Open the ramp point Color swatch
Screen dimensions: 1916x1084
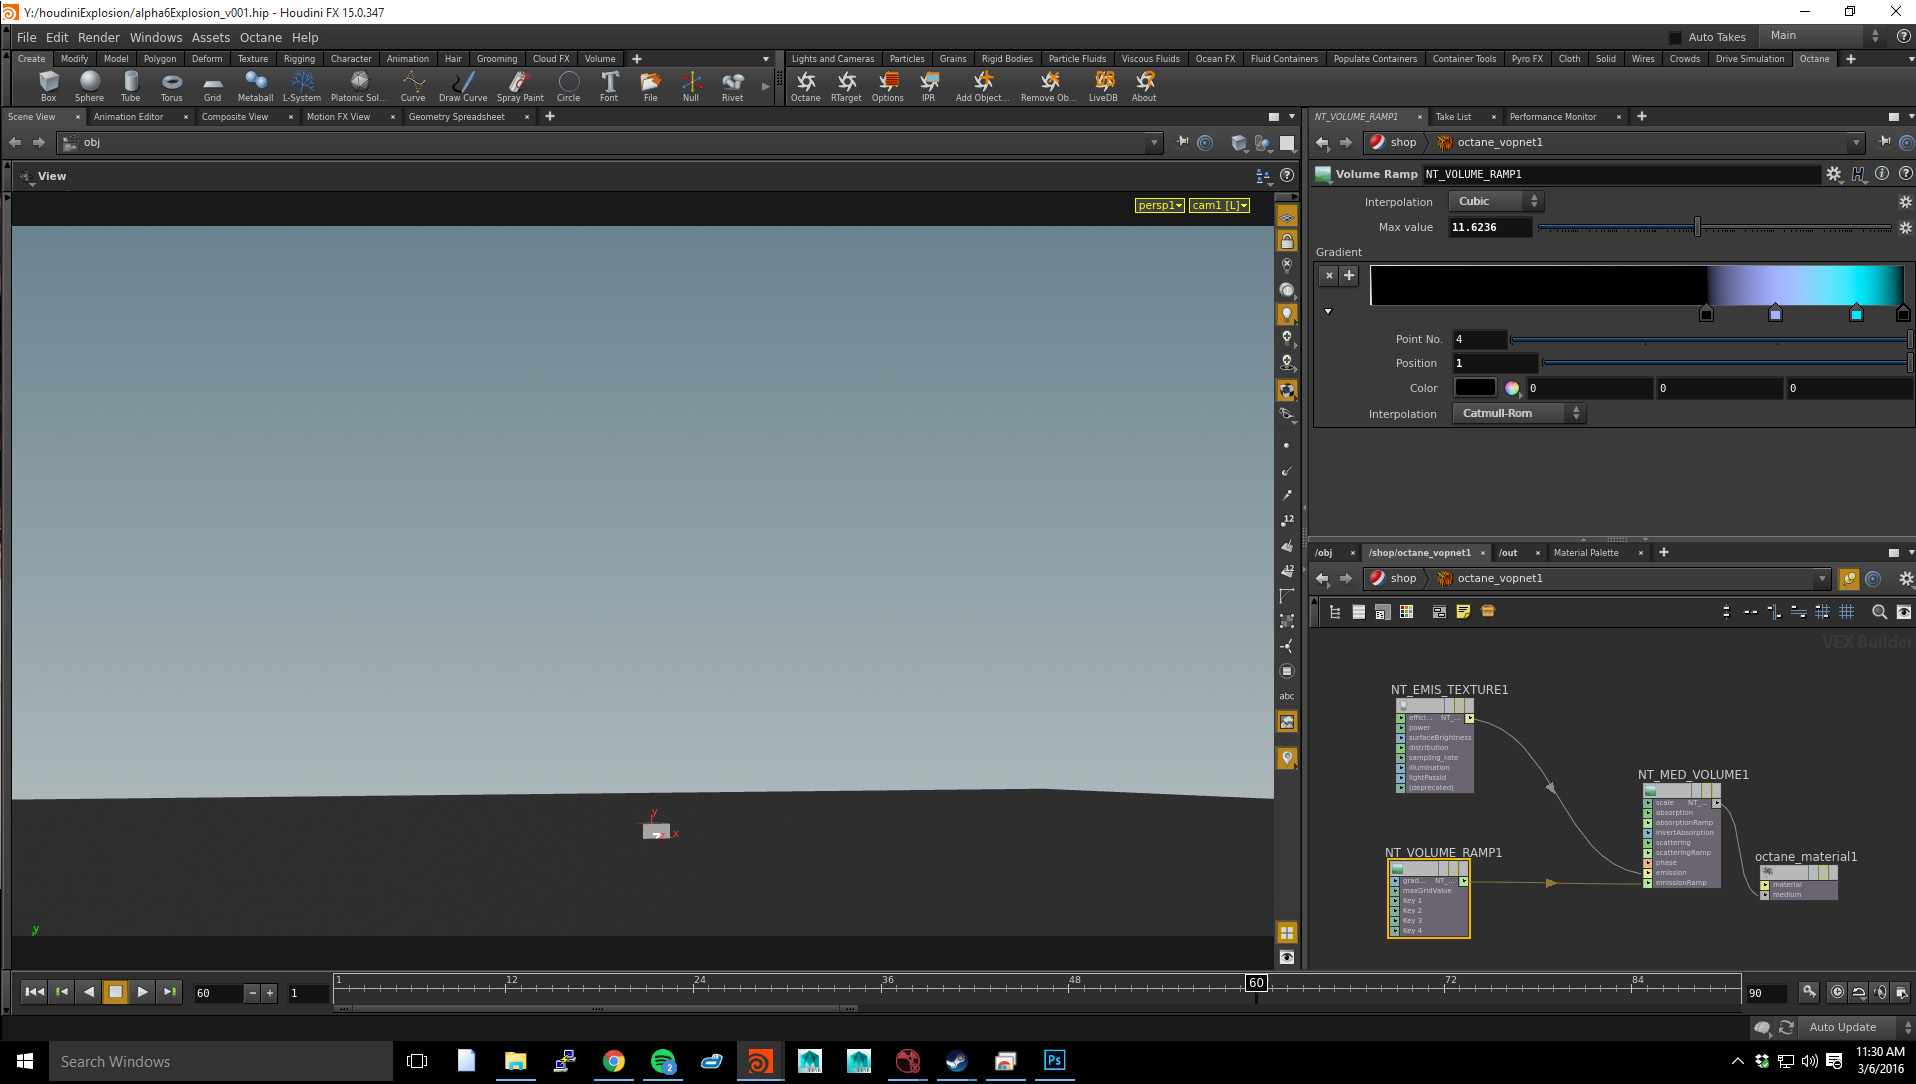point(1475,388)
